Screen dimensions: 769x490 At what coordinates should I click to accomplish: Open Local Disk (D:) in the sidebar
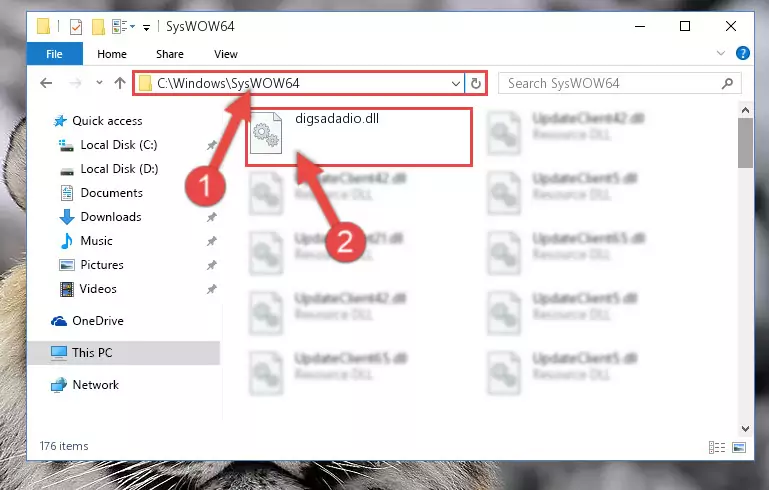pos(119,169)
